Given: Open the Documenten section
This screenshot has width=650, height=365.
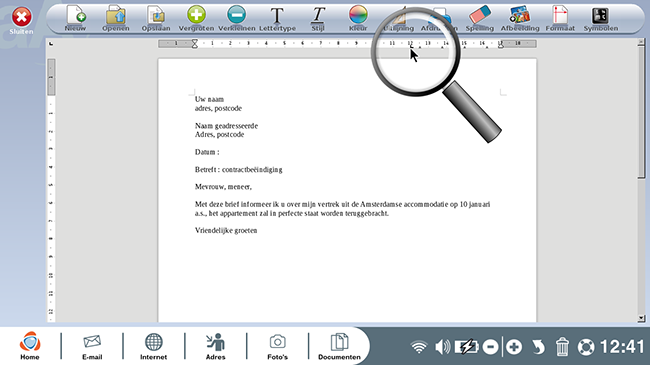Looking at the screenshot, I should click(339, 346).
